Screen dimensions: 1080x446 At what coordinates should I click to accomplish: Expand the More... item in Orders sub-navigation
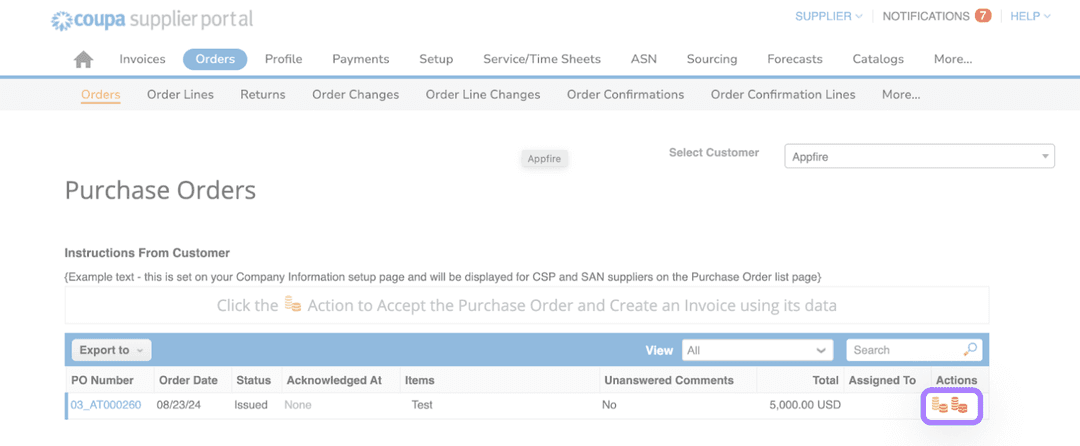click(x=901, y=94)
